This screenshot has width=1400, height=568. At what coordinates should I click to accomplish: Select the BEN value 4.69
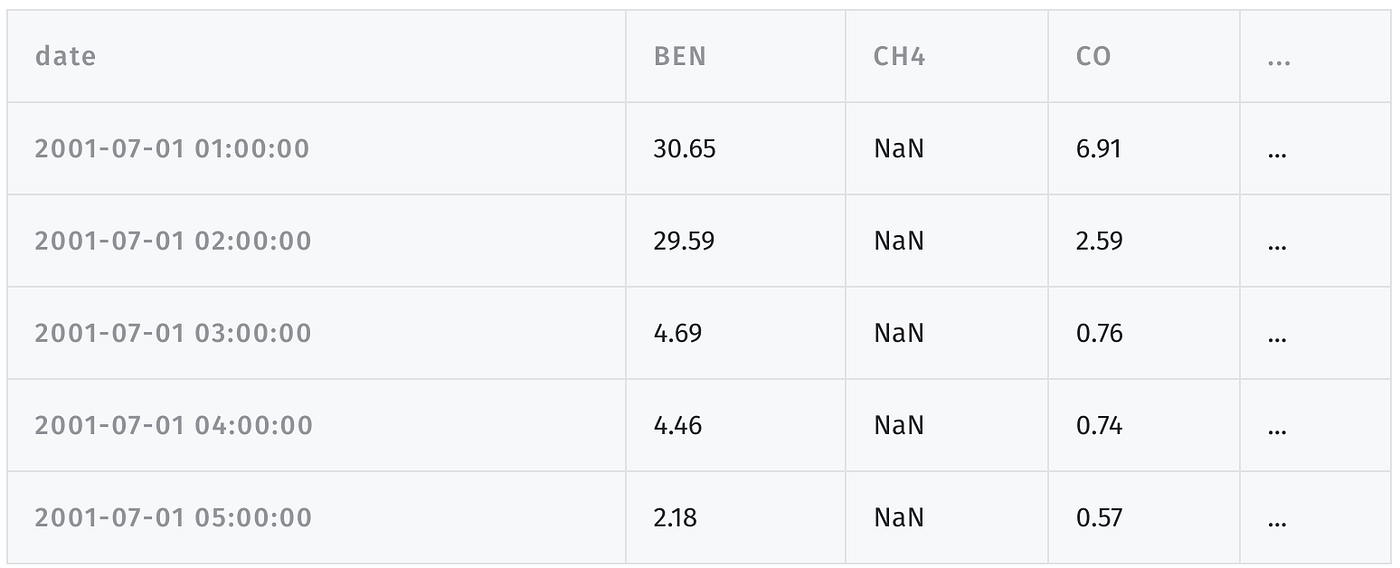(x=678, y=333)
